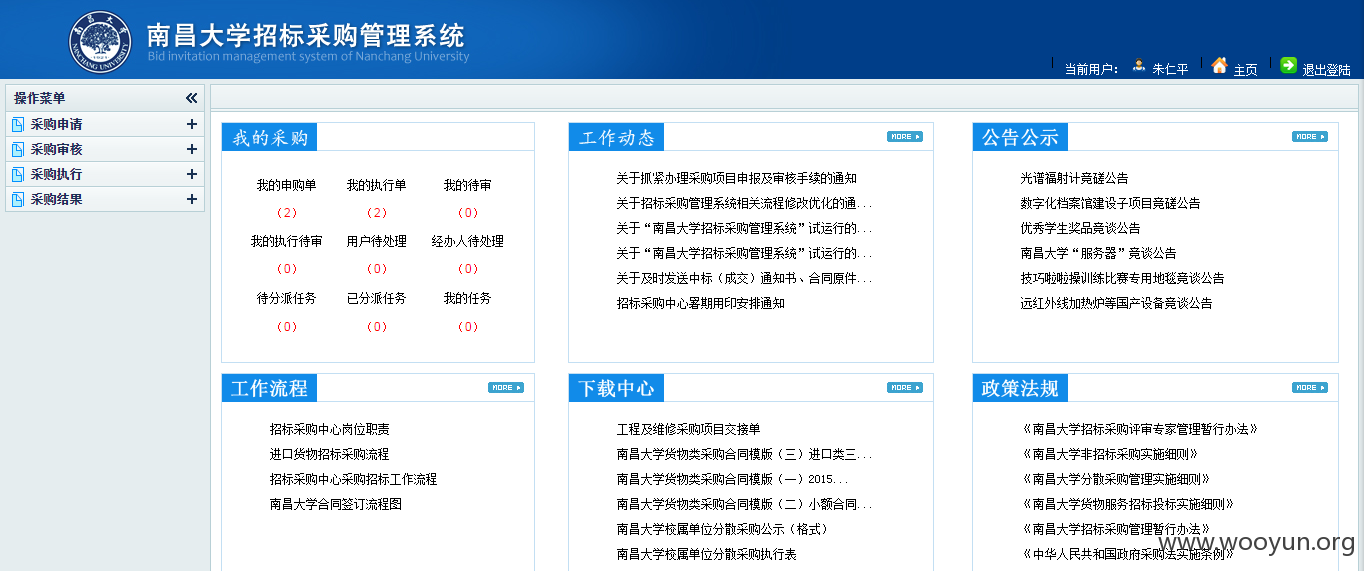Click document icon beside 采购结果
This screenshot has width=1364, height=571.
[x=16, y=199]
